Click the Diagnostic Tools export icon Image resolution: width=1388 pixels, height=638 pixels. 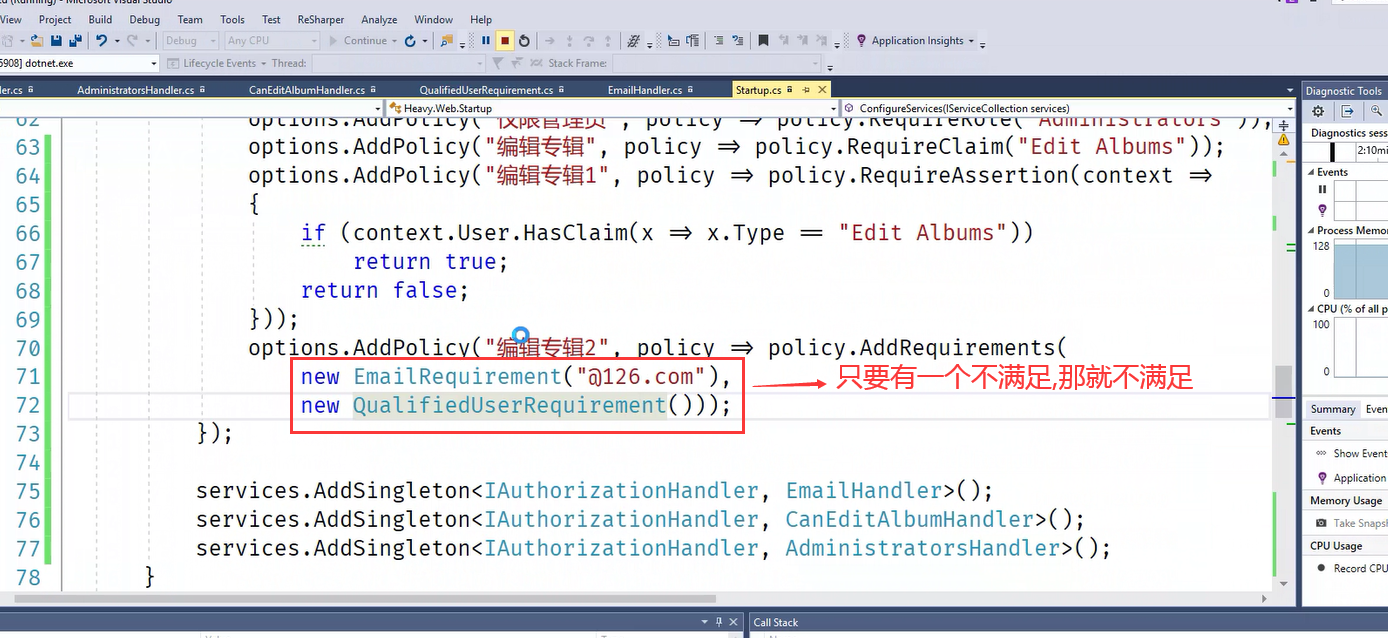point(1347,111)
